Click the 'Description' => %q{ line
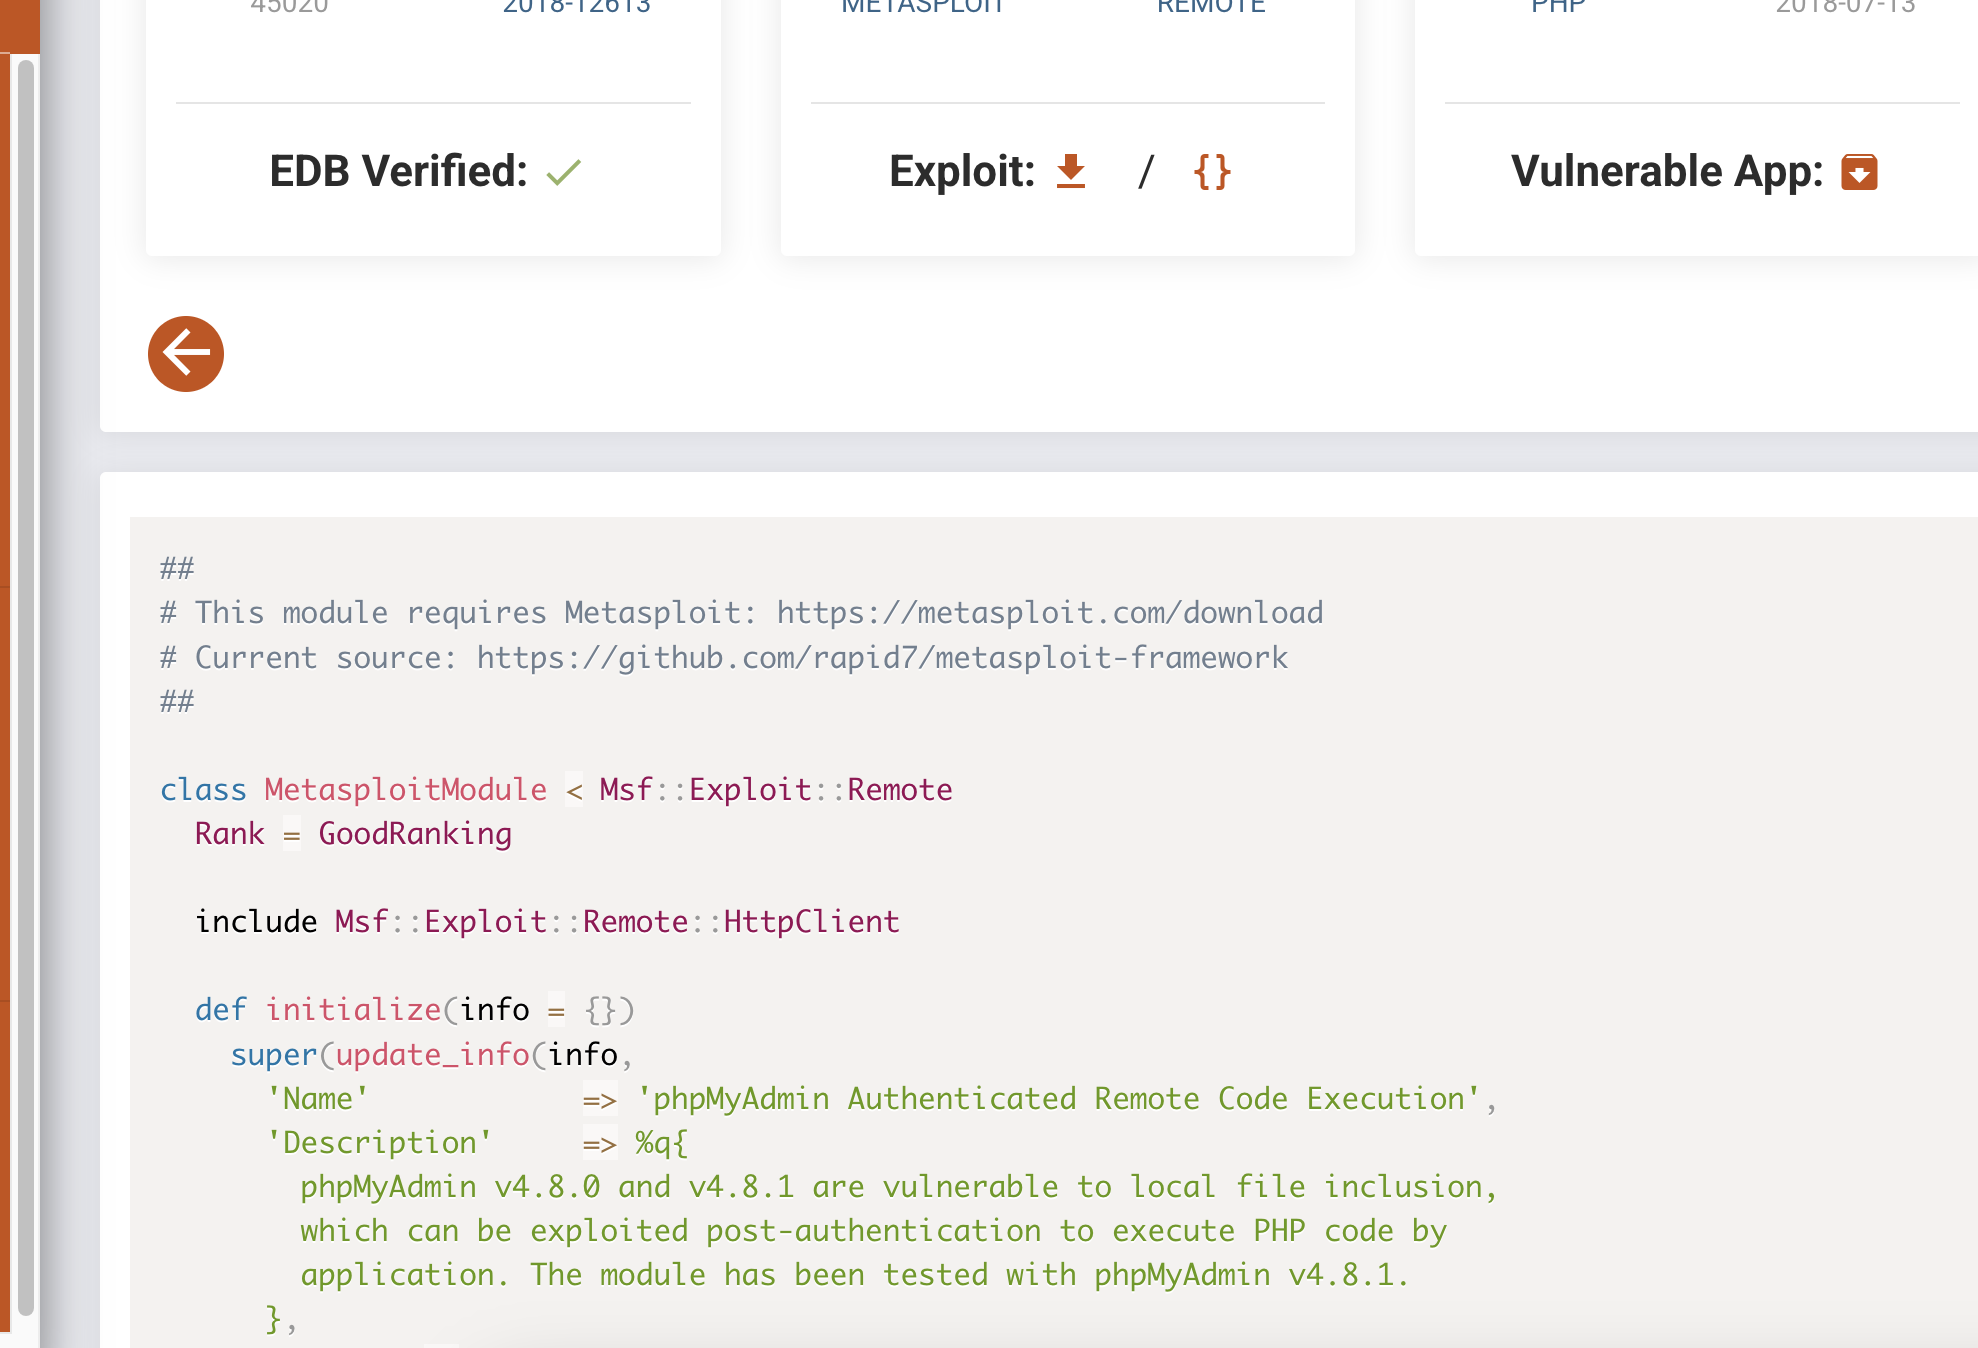Image resolution: width=1978 pixels, height=1348 pixels. coord(478,1142)
